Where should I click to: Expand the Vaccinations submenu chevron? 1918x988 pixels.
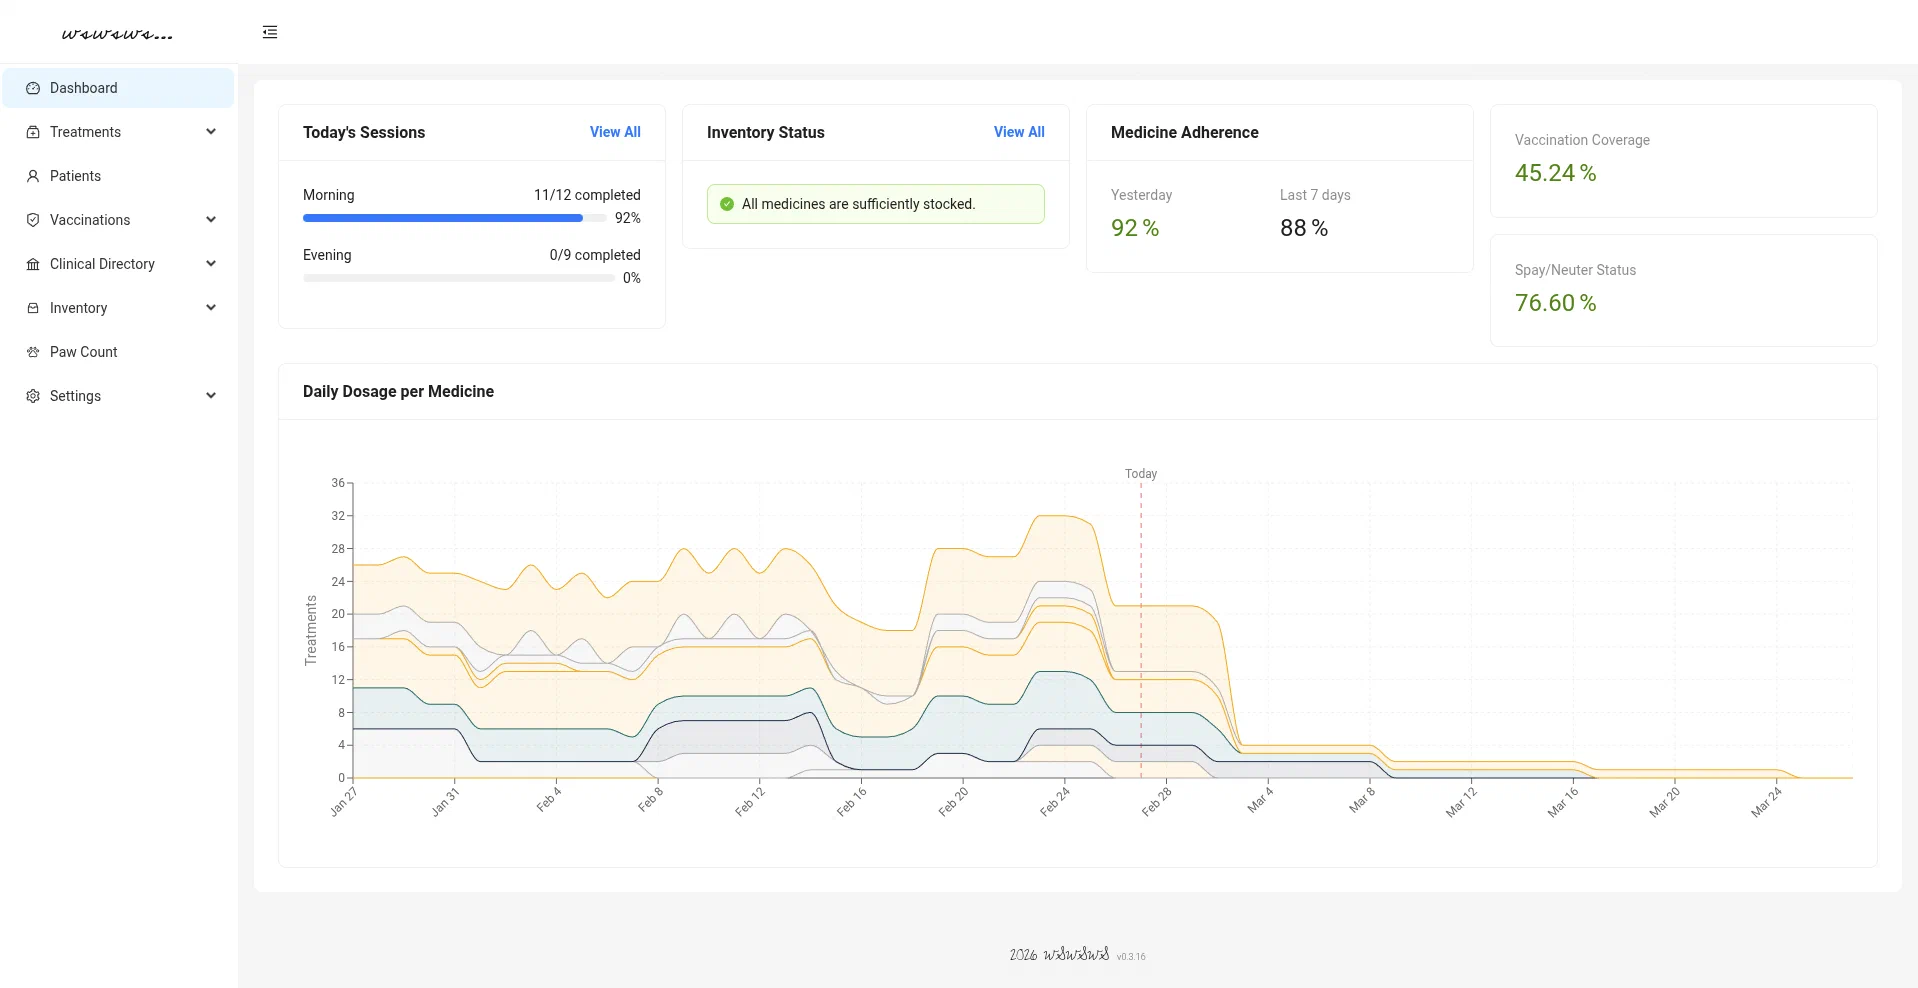(x=211, y=220)
